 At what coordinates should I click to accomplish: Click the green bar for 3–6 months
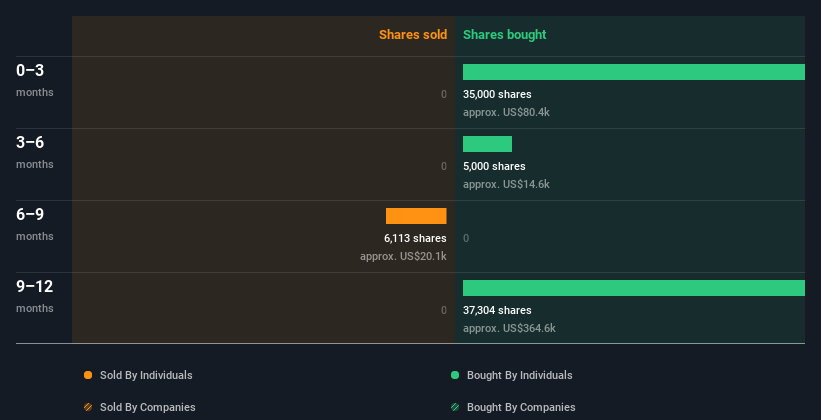tap(487, 144)
